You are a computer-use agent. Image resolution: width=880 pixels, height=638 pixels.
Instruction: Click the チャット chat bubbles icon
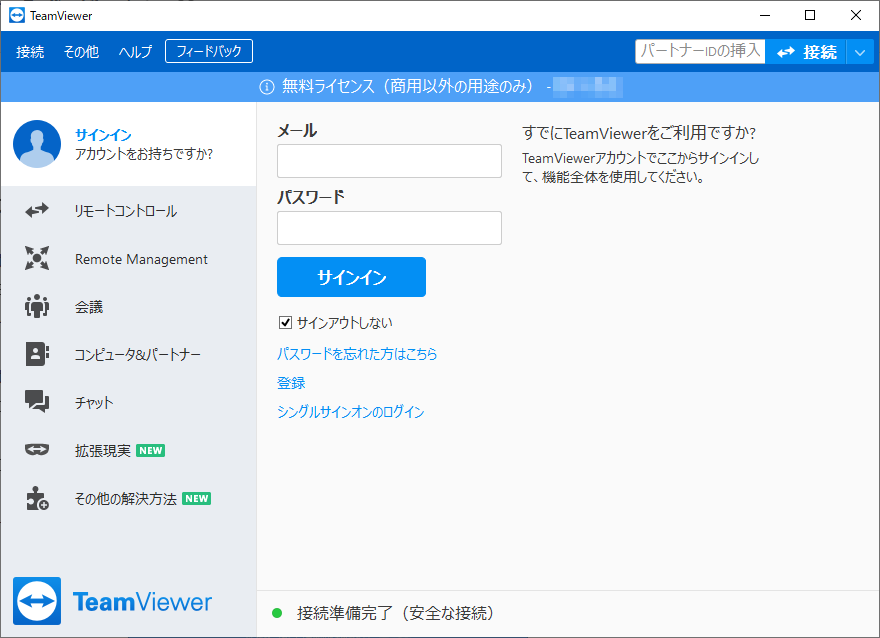pos(37,402)
